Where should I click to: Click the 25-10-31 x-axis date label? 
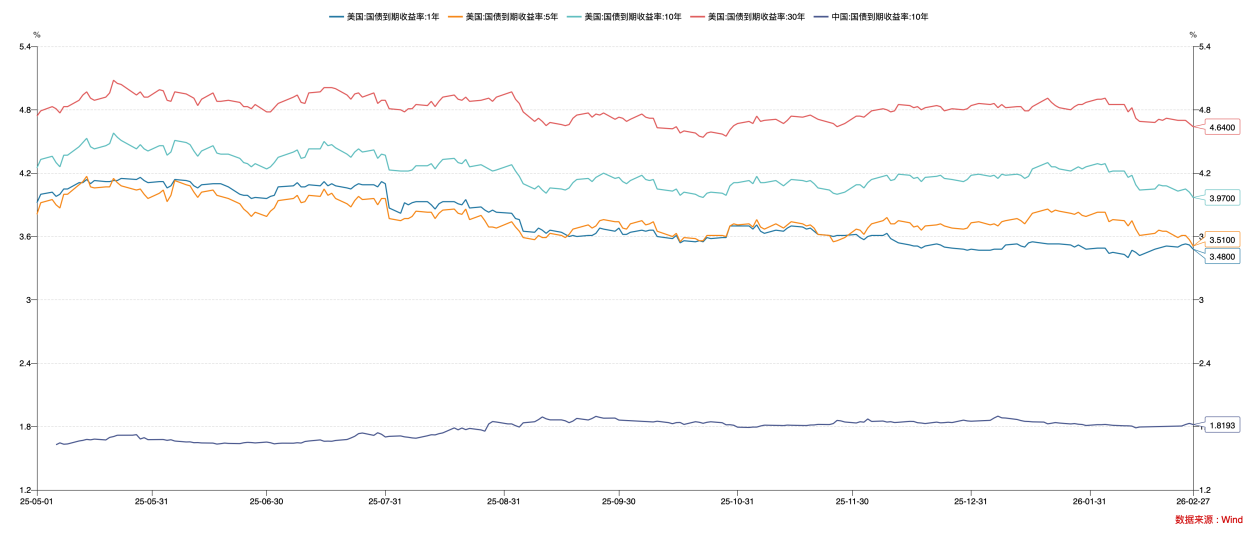736,501
